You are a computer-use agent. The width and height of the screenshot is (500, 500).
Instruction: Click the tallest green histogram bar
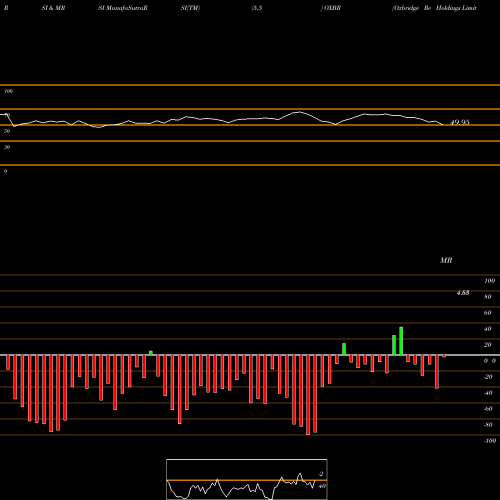pos(401,341)
